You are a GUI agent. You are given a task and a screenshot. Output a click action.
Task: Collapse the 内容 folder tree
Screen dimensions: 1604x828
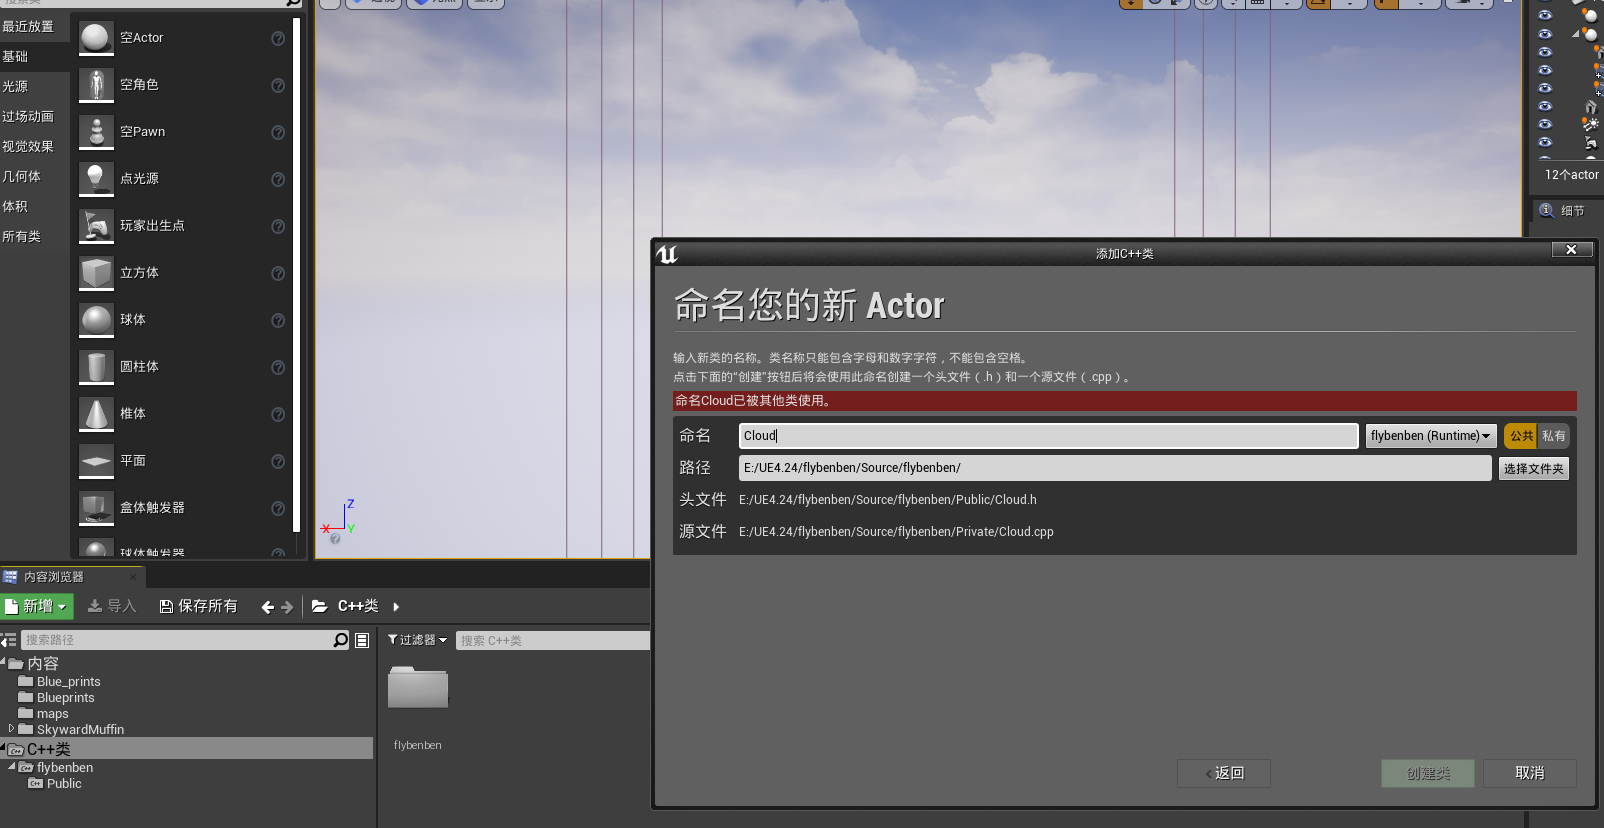[x=3, y=662]
